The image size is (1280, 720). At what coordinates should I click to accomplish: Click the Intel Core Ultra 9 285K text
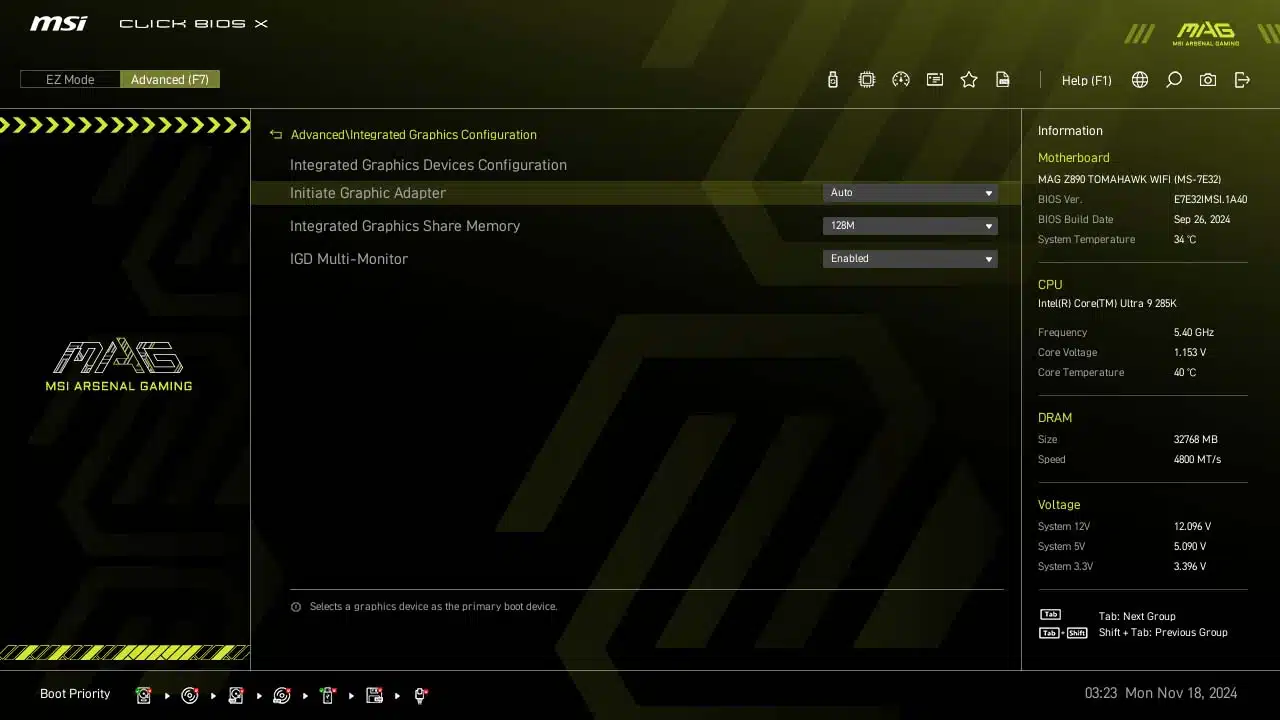click(1107, 303)
